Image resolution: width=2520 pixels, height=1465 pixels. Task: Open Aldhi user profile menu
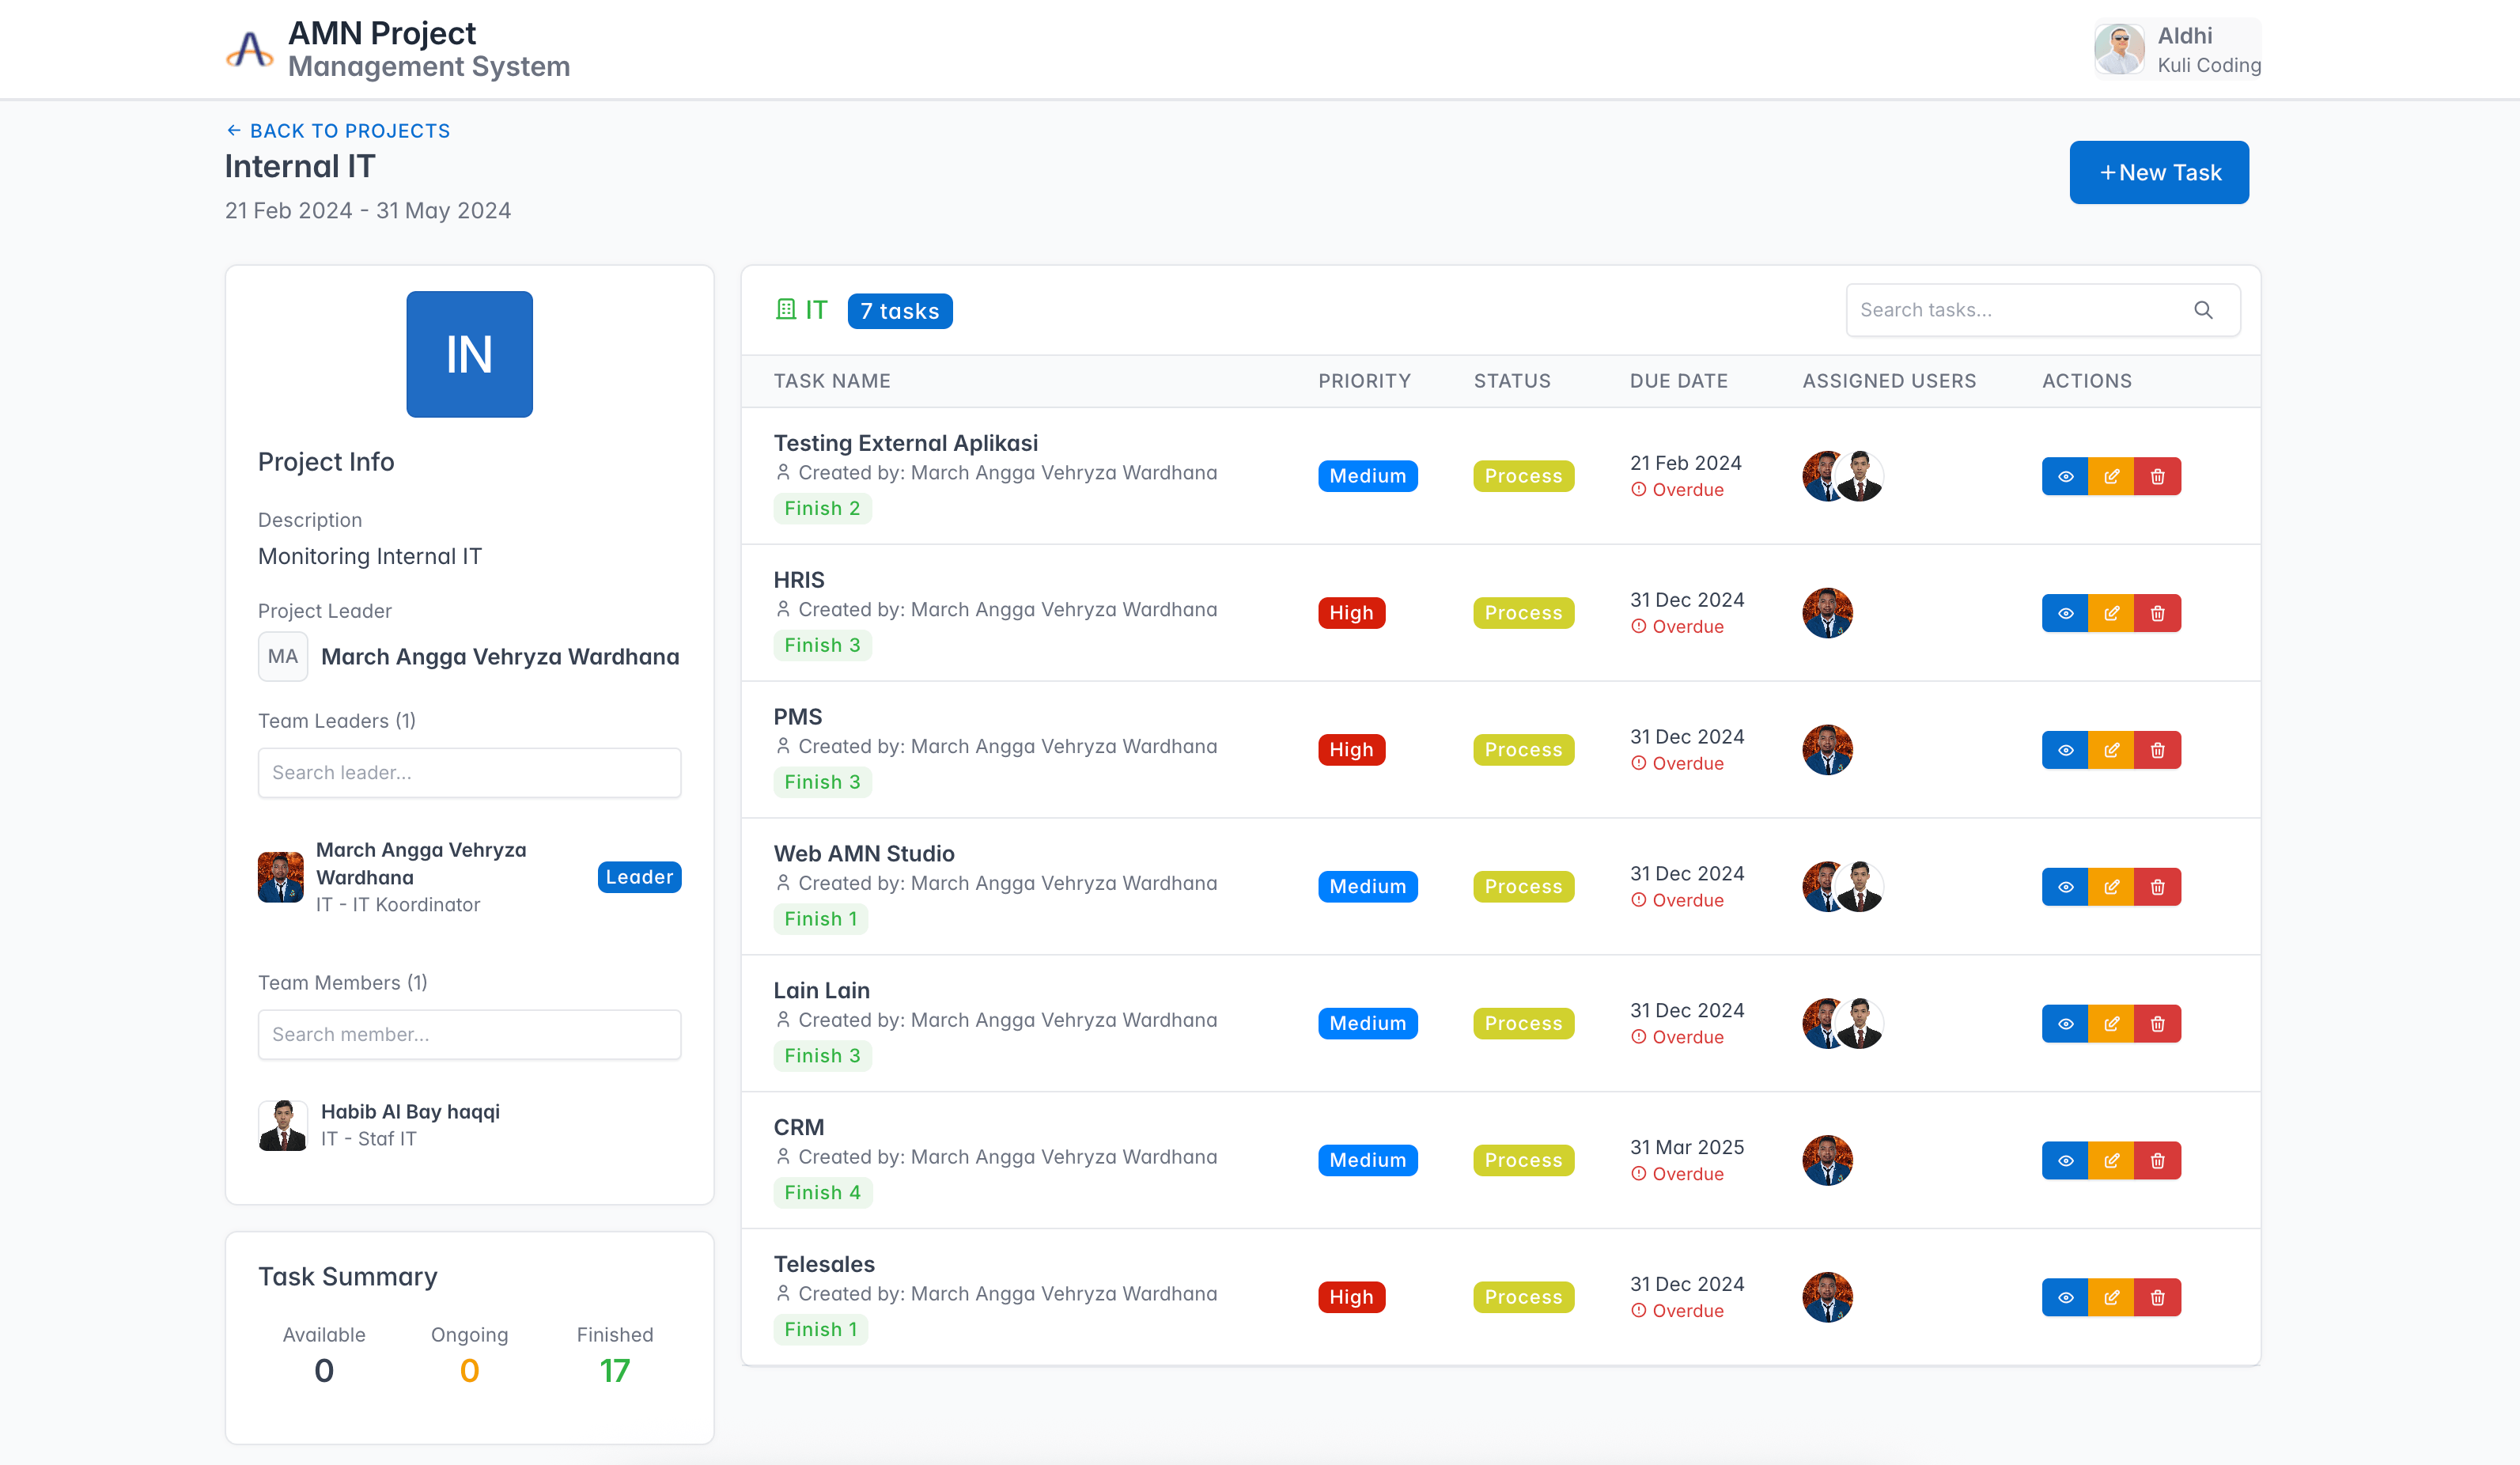(2177, 49)
